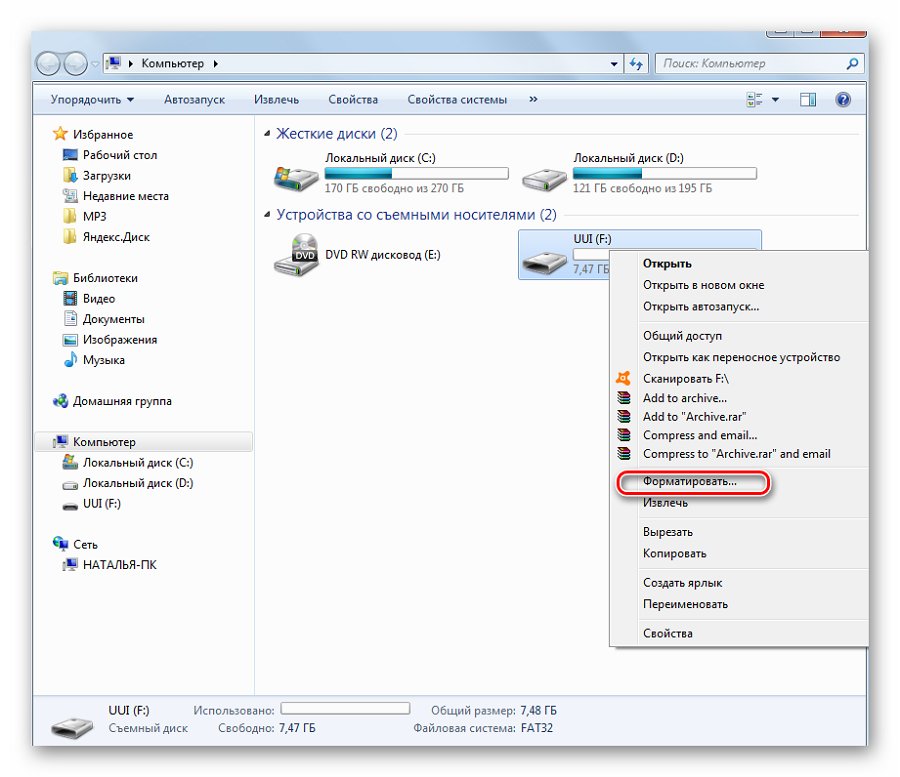
Task: Choose Общий доступ in context menu
Action: (x=682, y=336)
